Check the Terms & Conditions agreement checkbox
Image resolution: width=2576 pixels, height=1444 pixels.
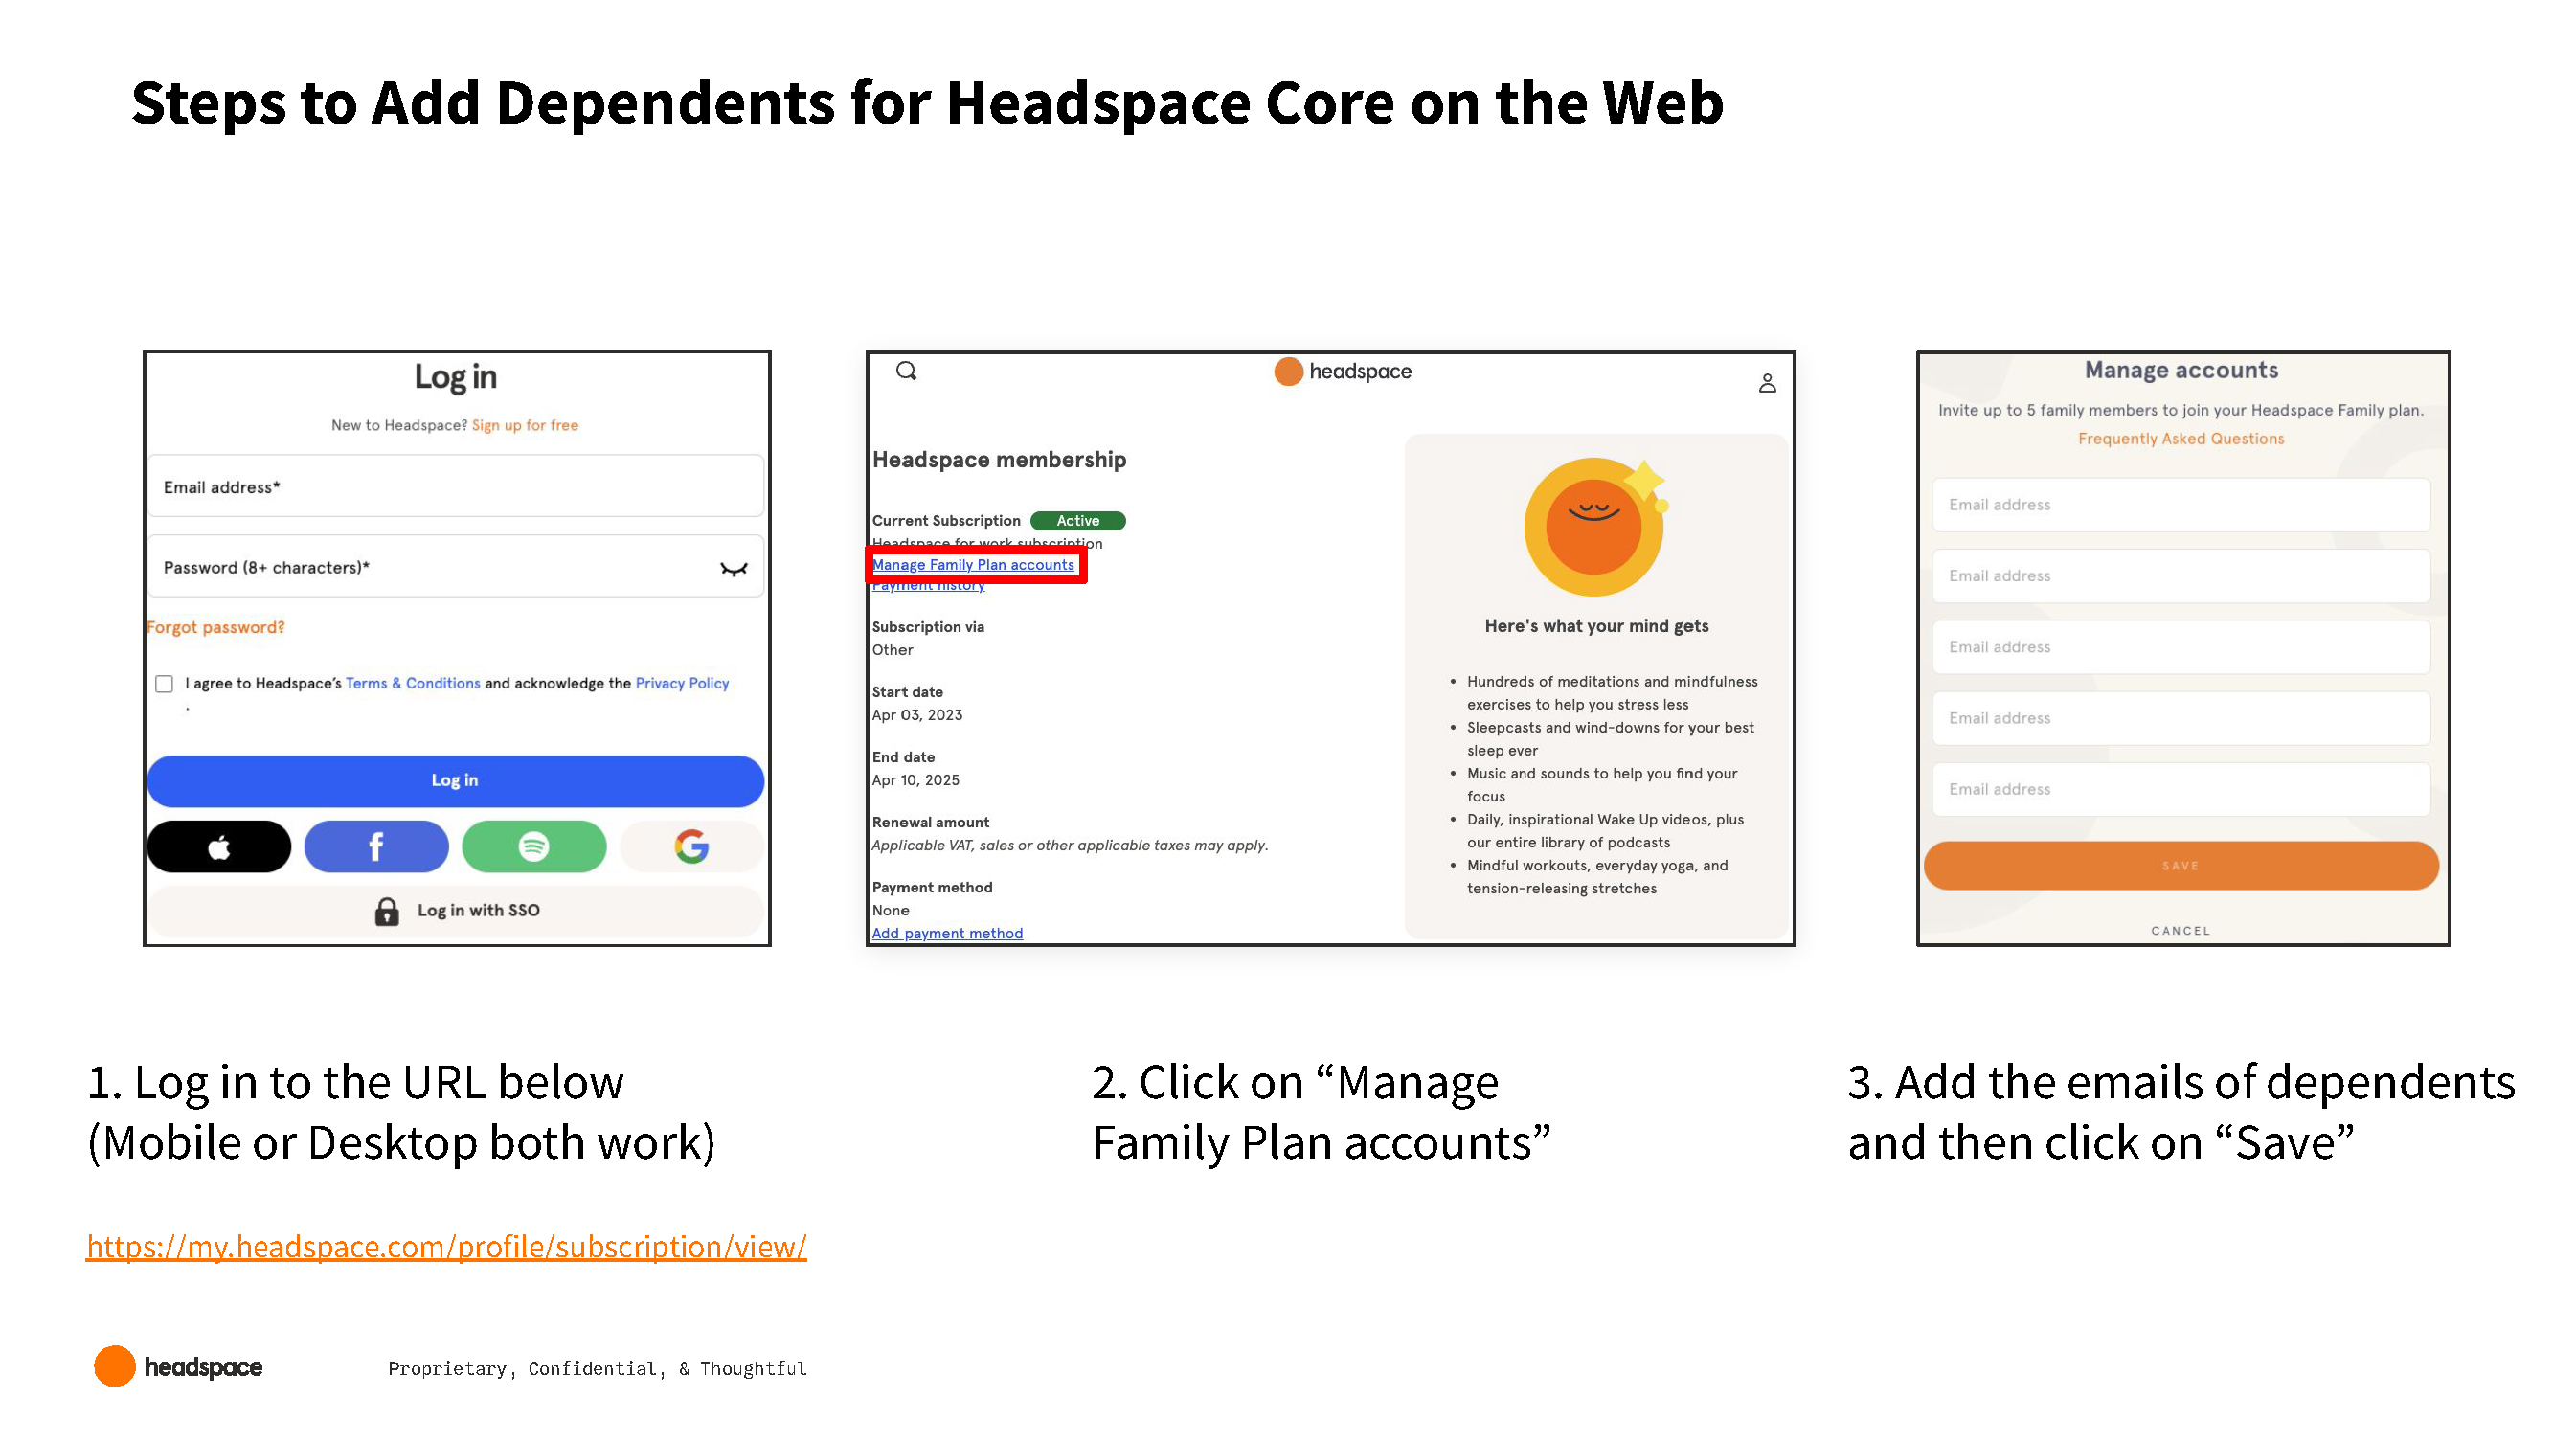164,684
